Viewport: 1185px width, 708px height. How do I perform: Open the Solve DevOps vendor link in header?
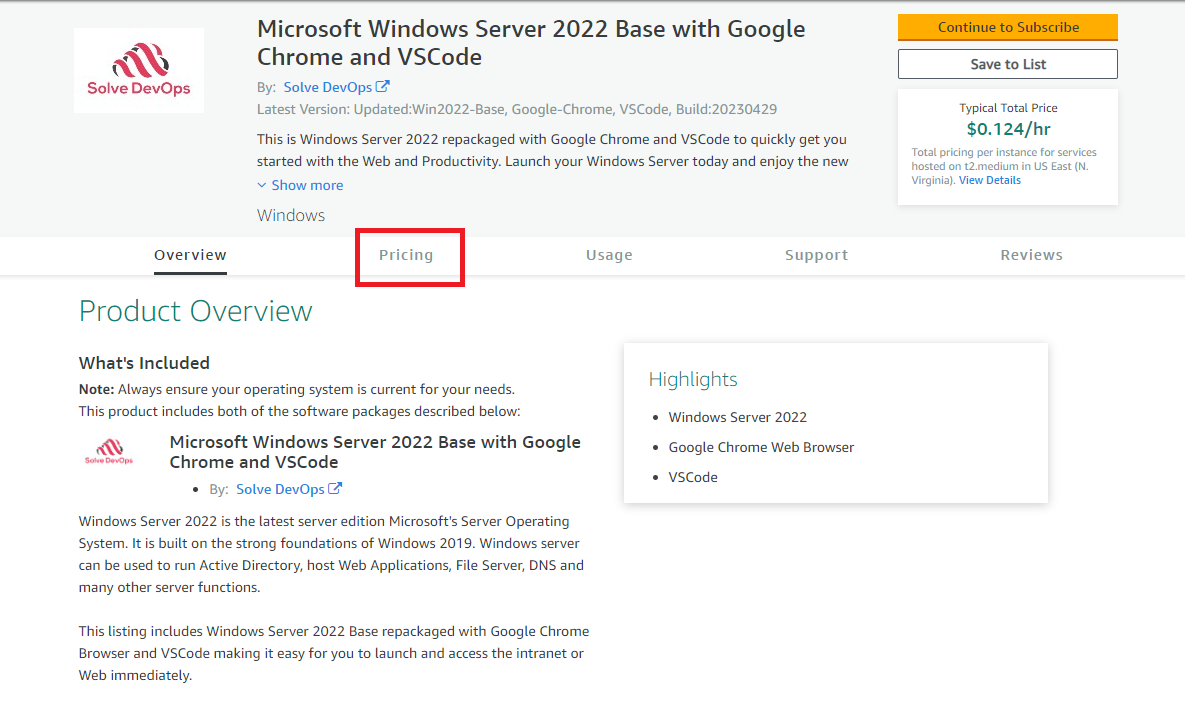[x=327, y=87]
